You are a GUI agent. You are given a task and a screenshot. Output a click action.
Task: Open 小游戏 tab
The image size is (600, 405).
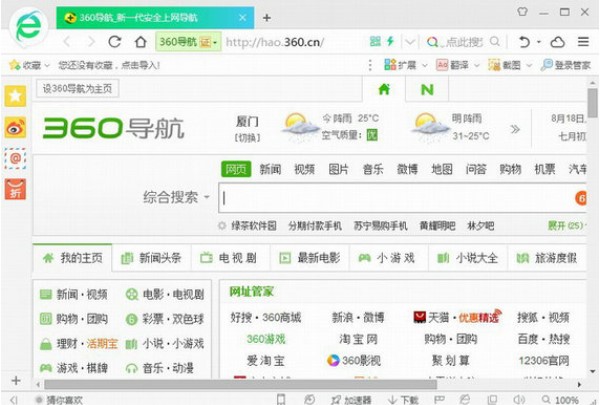tap(387, 258)
